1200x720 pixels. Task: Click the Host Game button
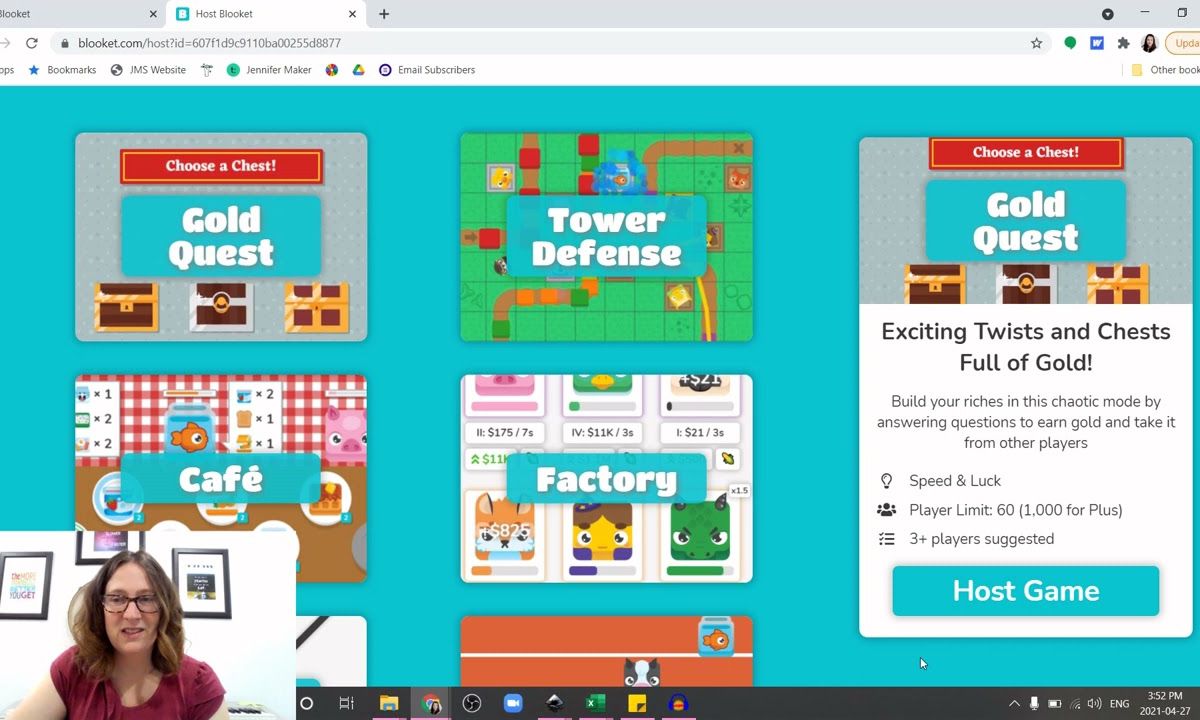(x=1025, y=591)
